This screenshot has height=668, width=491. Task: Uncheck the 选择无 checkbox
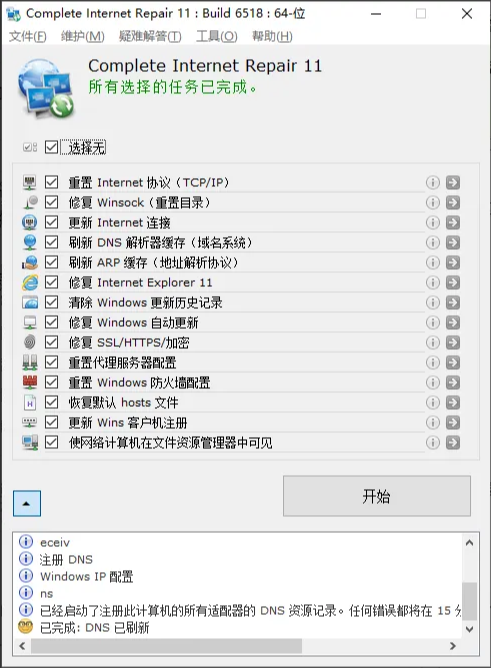pos(52,147)
